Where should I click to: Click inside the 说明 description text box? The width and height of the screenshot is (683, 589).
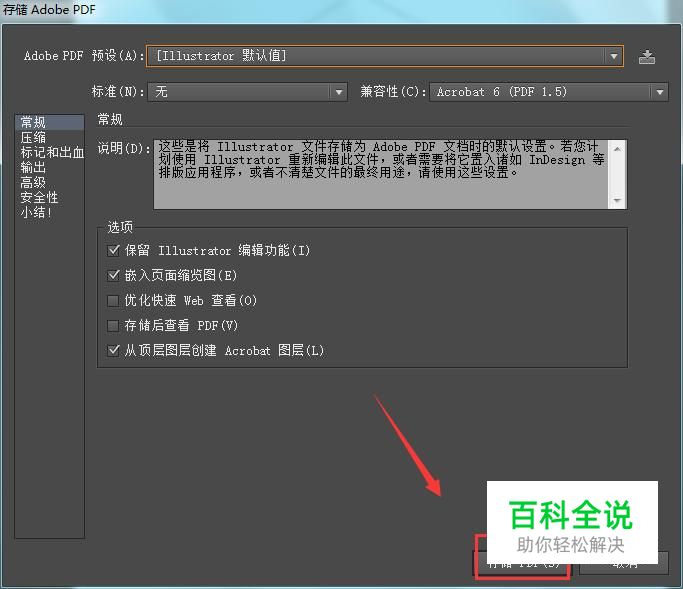[x=381, y=174]
